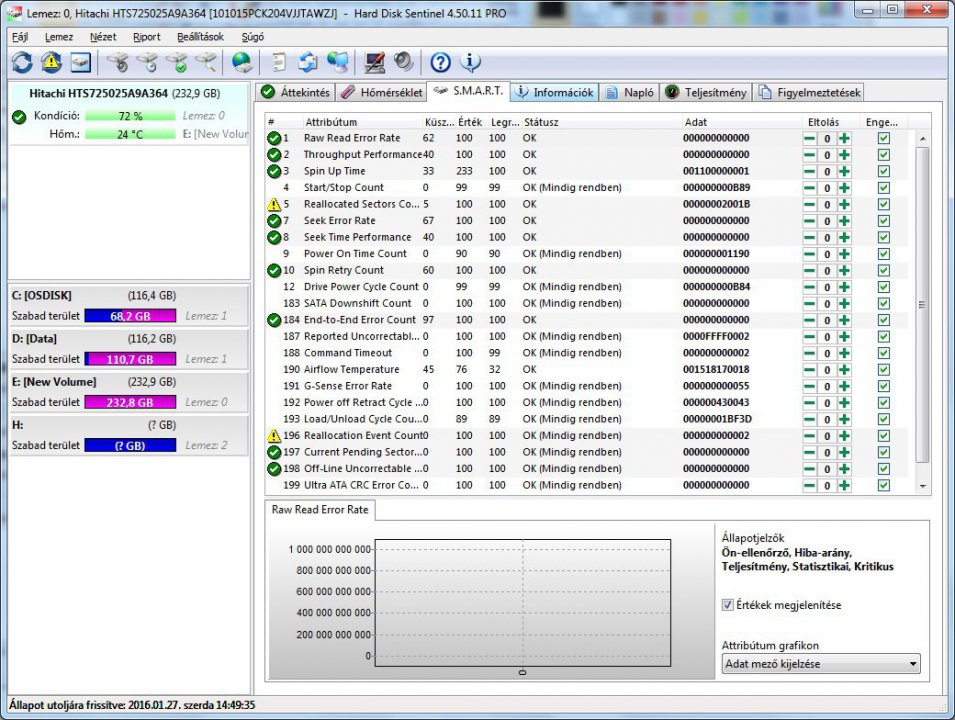Uncheck the enable checkbox for Spin Up Time
This screenshot has height=720, width=955.
(884, 171)
